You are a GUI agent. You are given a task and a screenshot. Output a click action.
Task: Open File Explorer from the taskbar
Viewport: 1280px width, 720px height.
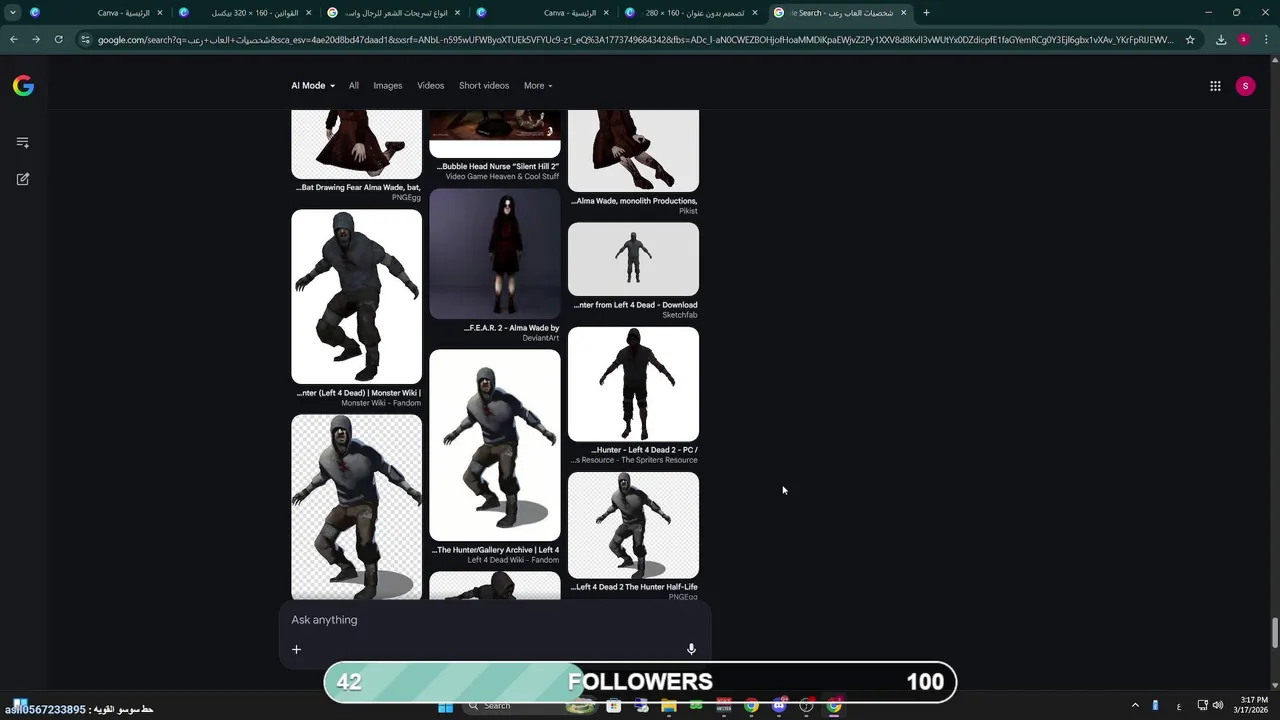pyautogui.click(x=669, y=706)
